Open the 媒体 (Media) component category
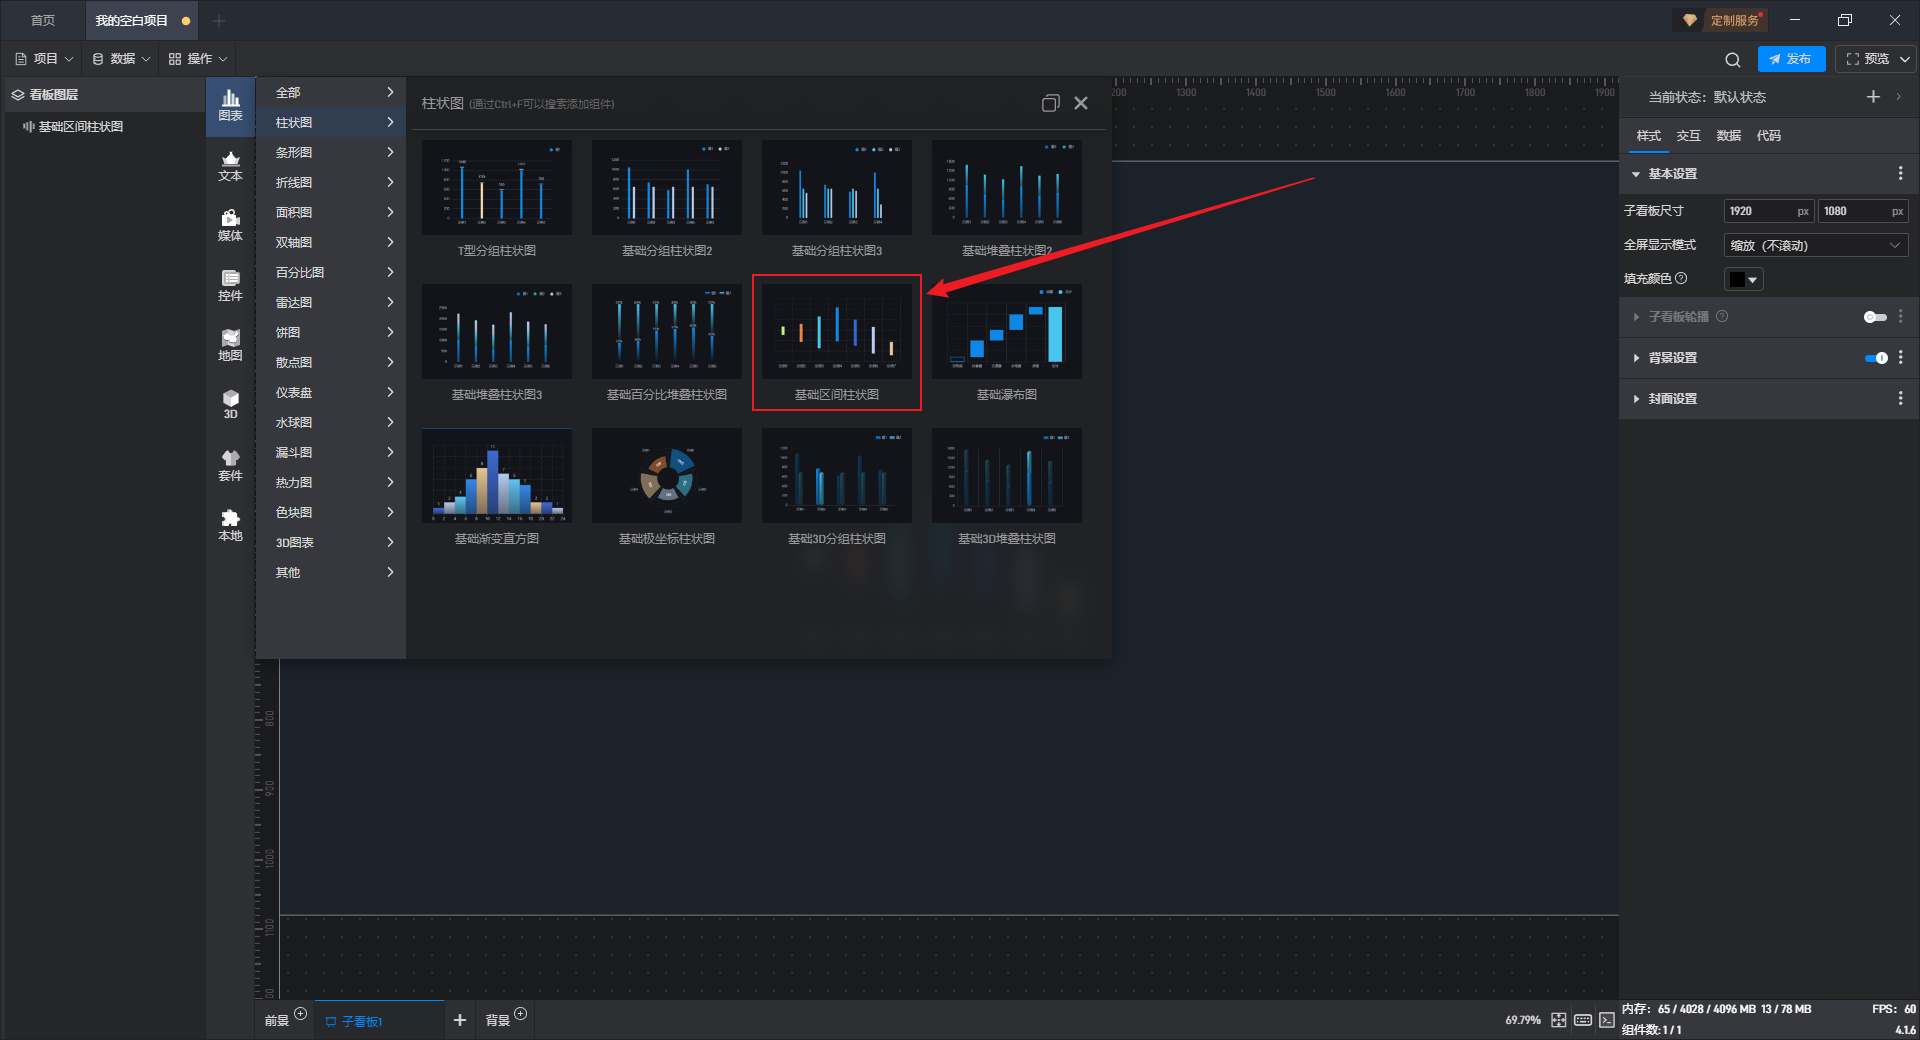The height and width of the screenshot is (1040, 1920). pos(230,225)
